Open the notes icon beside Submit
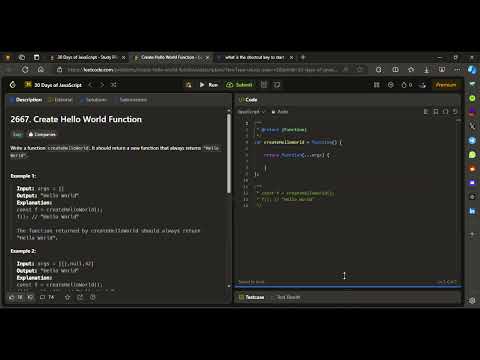Image resolution: width=480 pixels, height=360 pixels. pos(264,85)
